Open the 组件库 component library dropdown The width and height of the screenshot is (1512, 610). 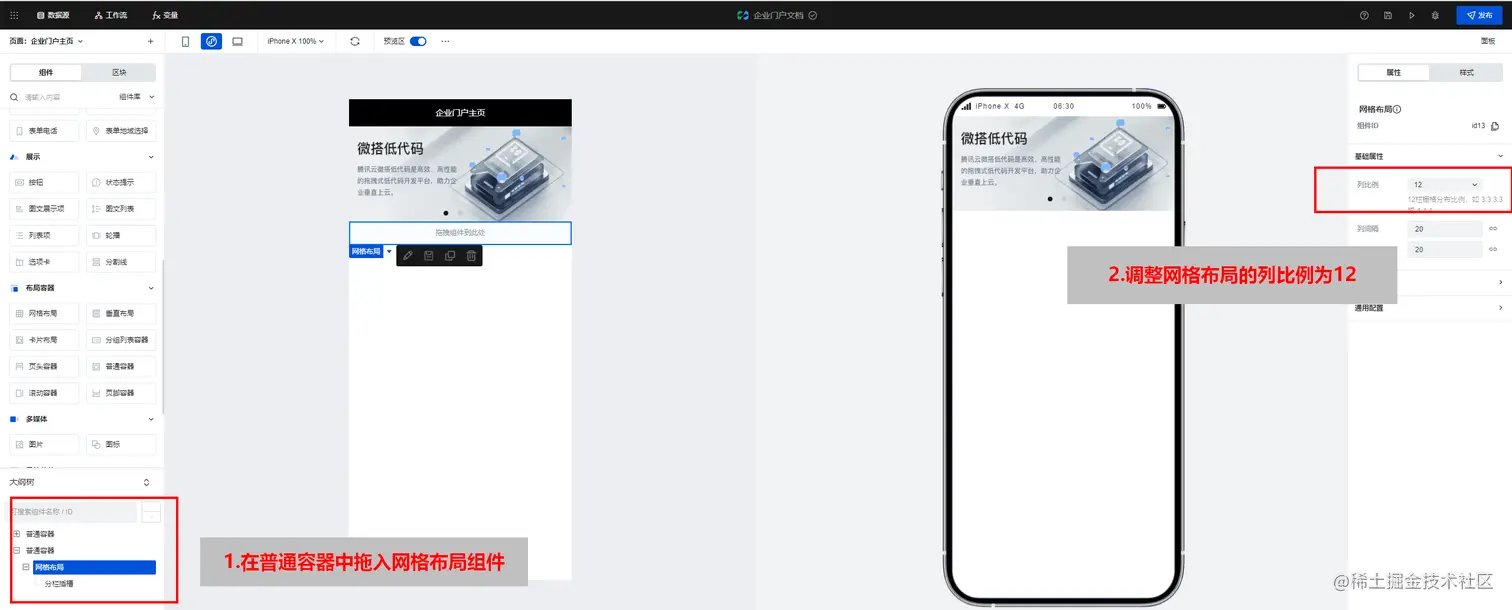[137, 97]
